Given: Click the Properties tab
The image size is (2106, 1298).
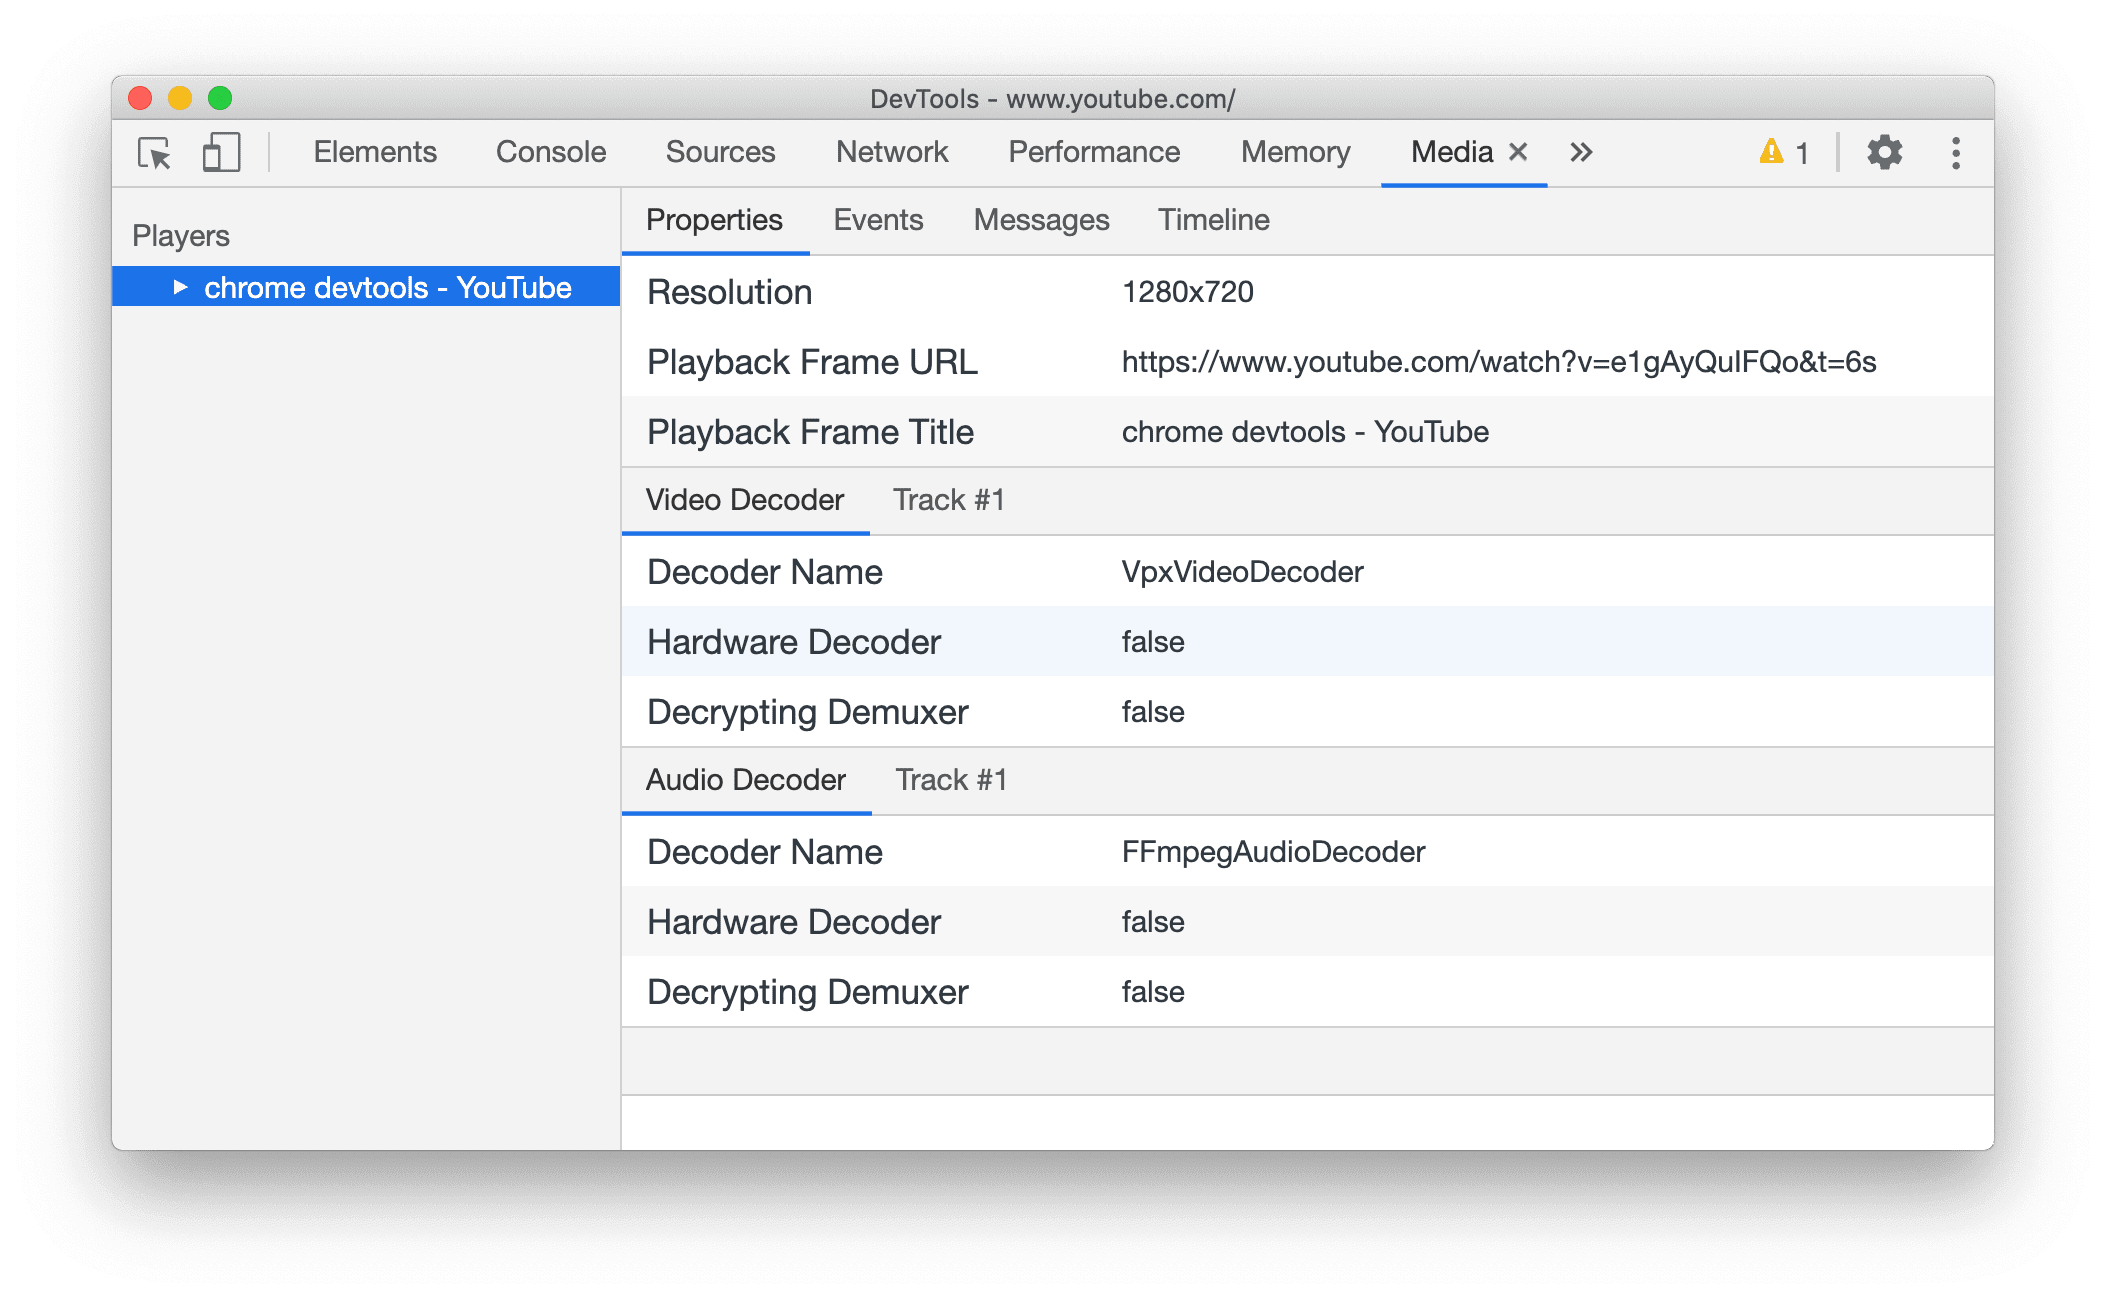Looking at the screenshot, I should pyautogui.click(x=713, y=218).
